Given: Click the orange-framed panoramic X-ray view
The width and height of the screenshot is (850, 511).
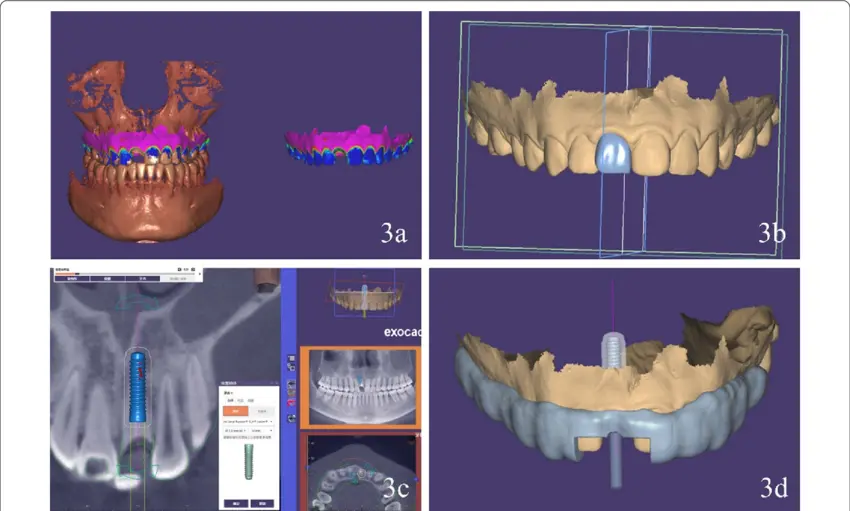Looking at the screenshot, I should (x=360, y=386).
